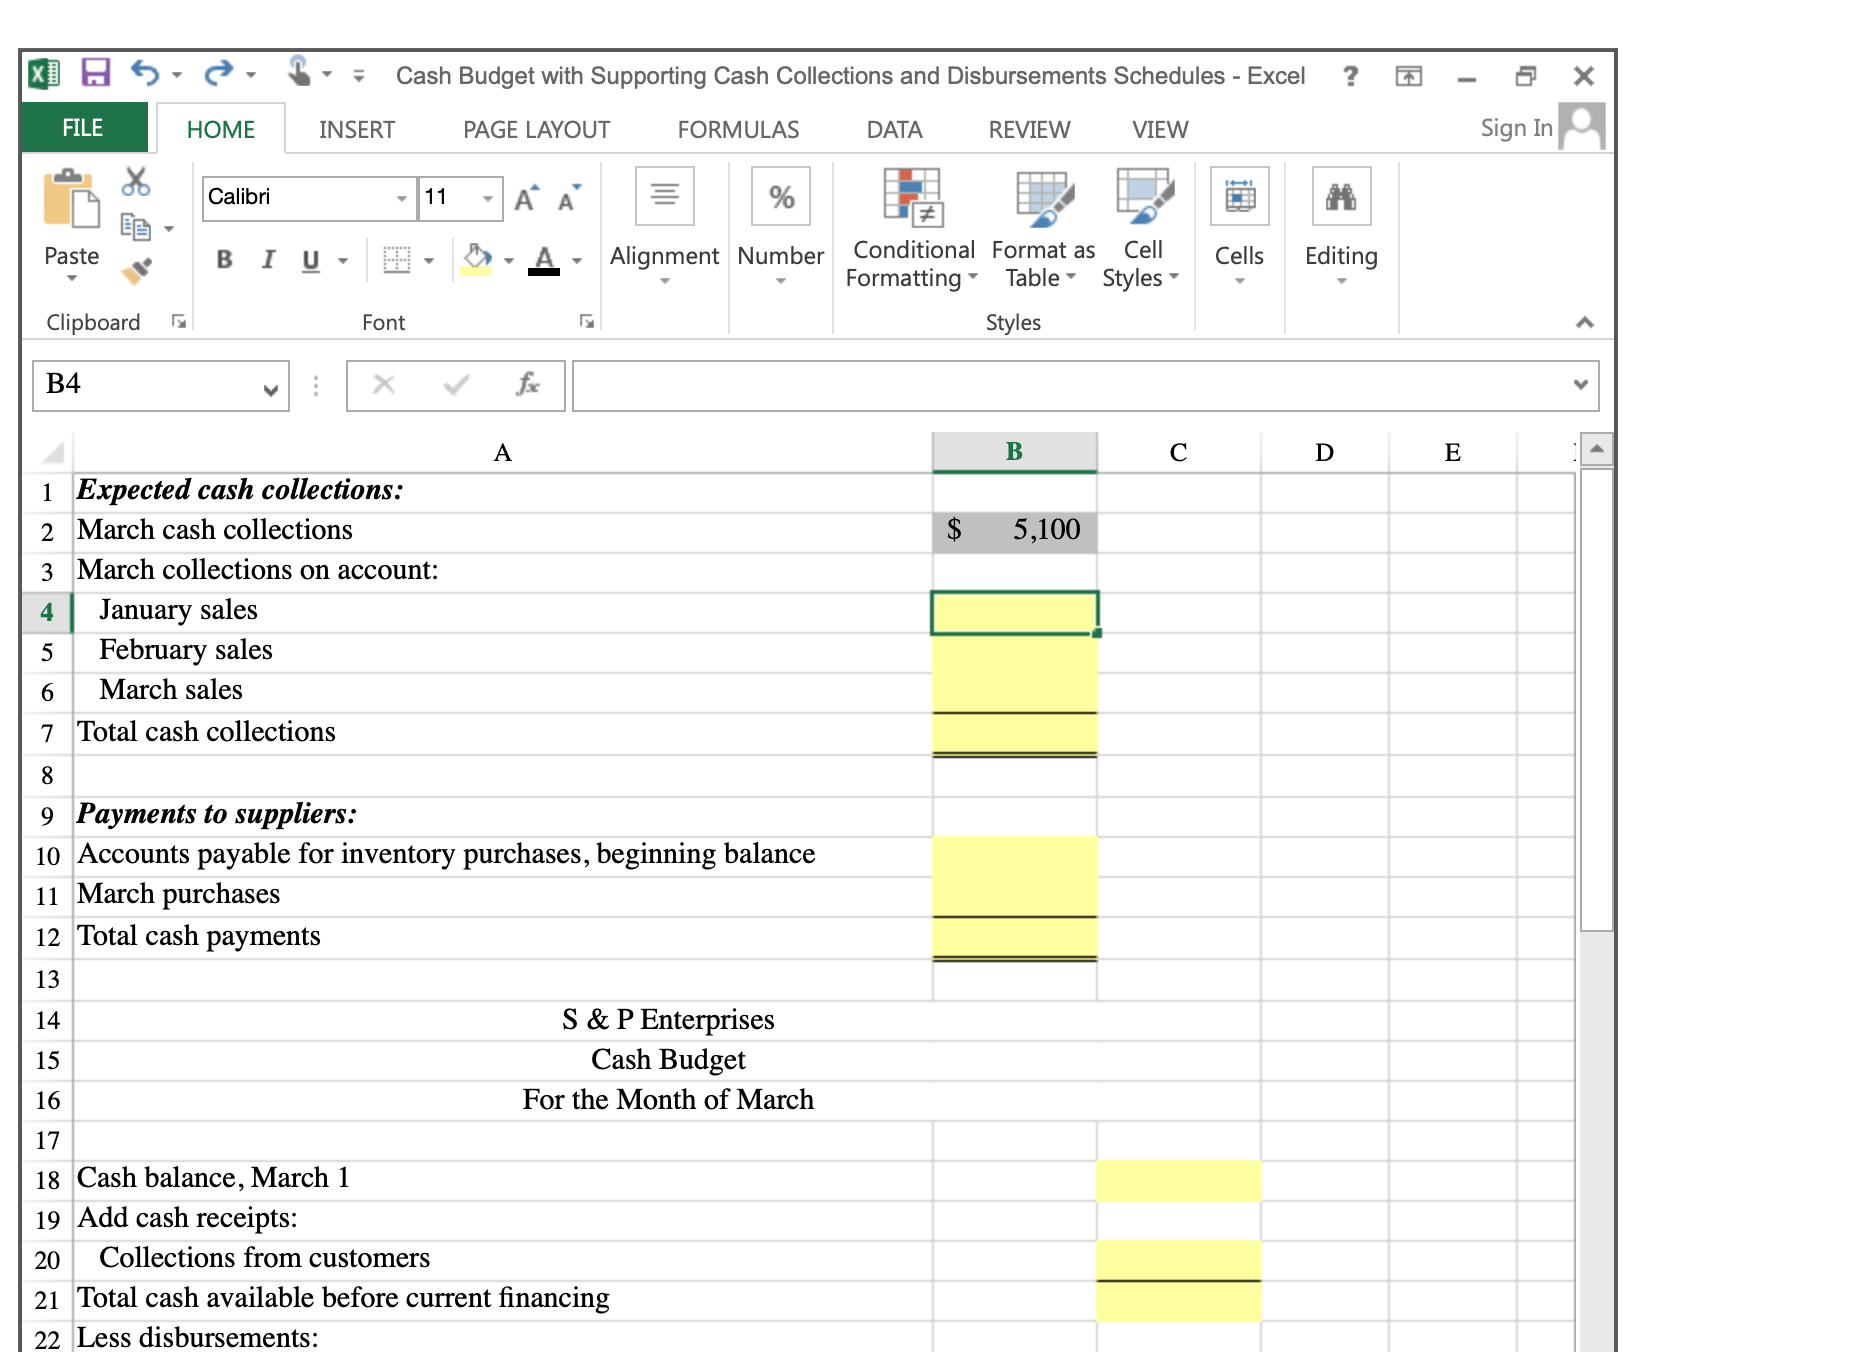This screenshot has width=1870, height=1352.
Task: Expand the font size dropdown
Action: point(488,198)
